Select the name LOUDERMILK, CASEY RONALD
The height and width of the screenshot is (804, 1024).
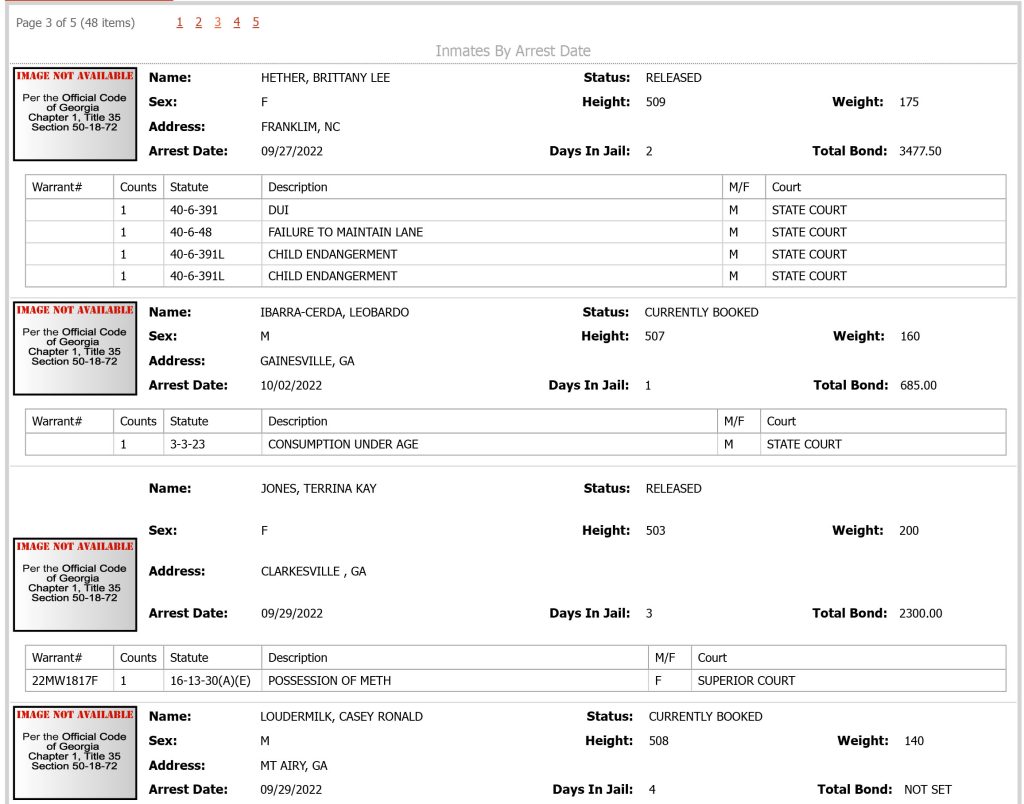[342, 716]
